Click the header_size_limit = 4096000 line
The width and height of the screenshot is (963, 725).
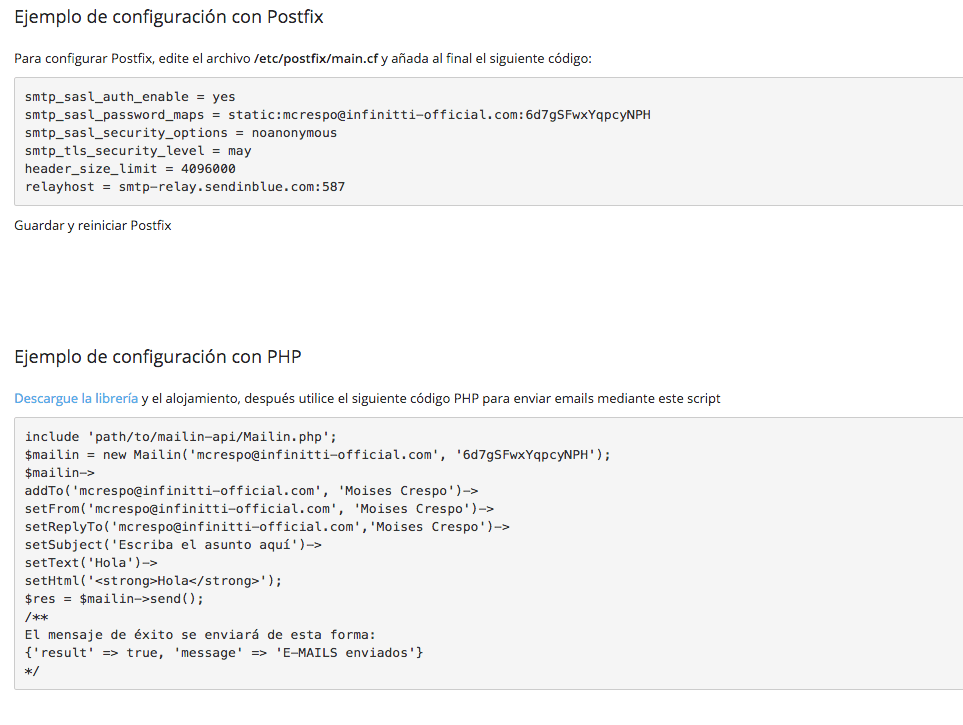pos(130,169)
